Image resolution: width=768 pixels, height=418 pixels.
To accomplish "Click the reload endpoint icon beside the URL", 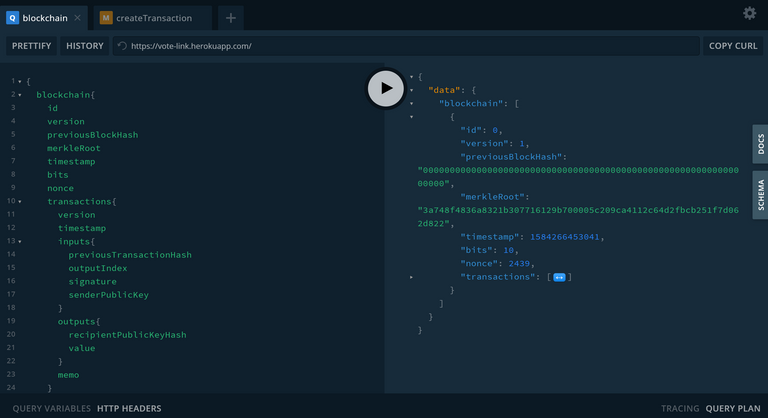I will pyautogui.click(x=122, y=46).
